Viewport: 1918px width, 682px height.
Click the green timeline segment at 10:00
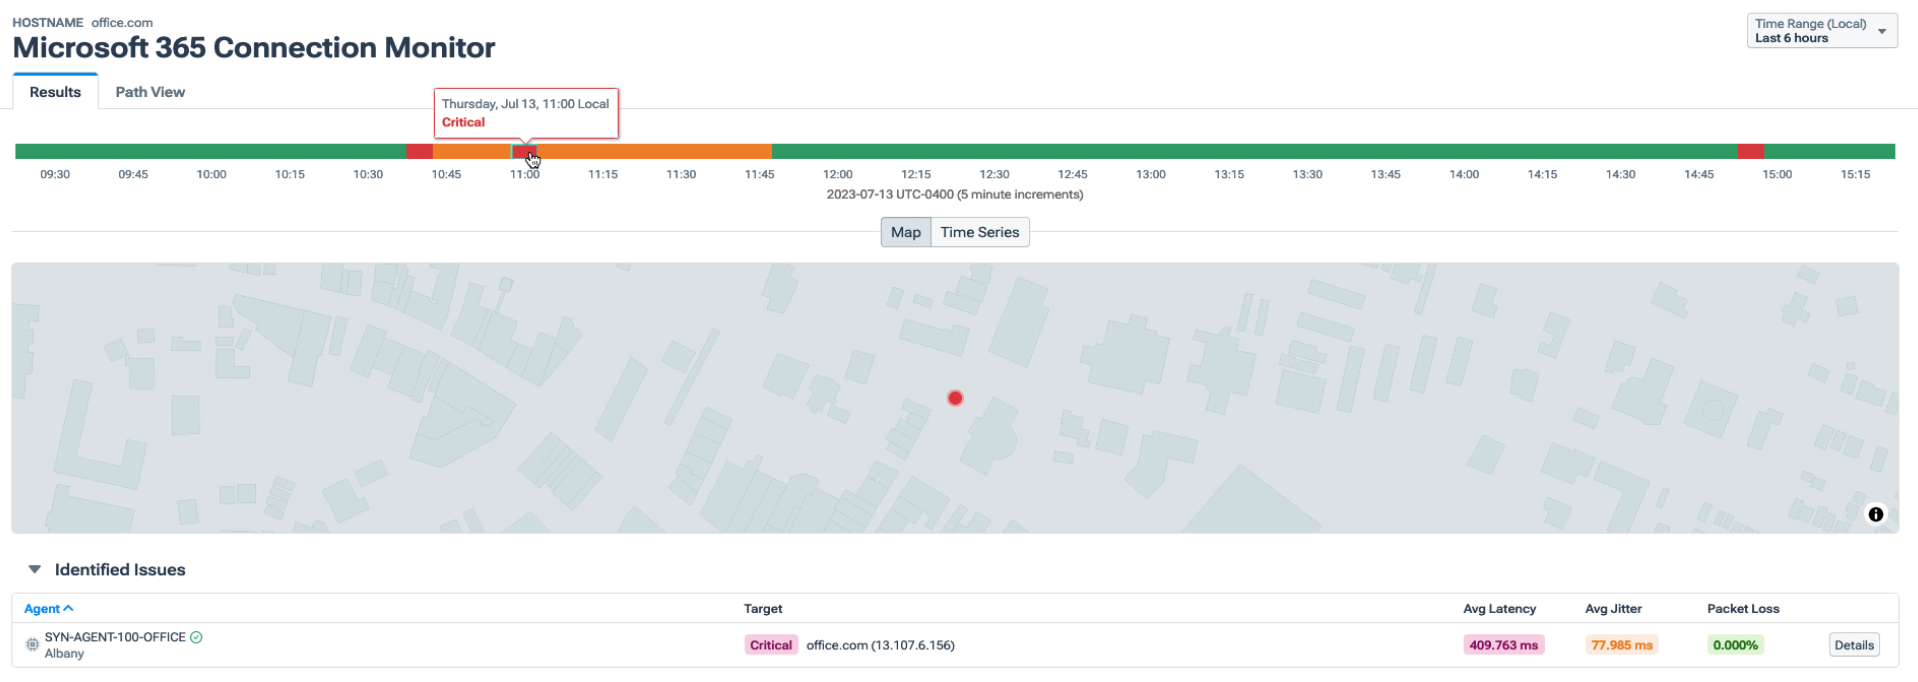coord(211,151)
